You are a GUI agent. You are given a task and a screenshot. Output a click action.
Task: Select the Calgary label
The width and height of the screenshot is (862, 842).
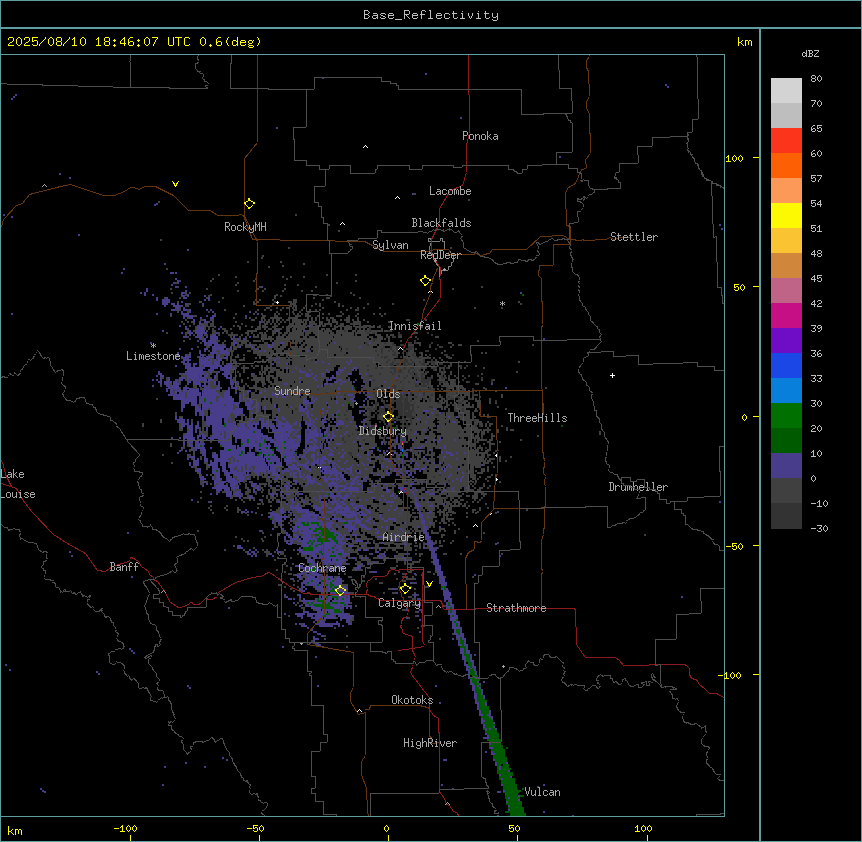399,603
